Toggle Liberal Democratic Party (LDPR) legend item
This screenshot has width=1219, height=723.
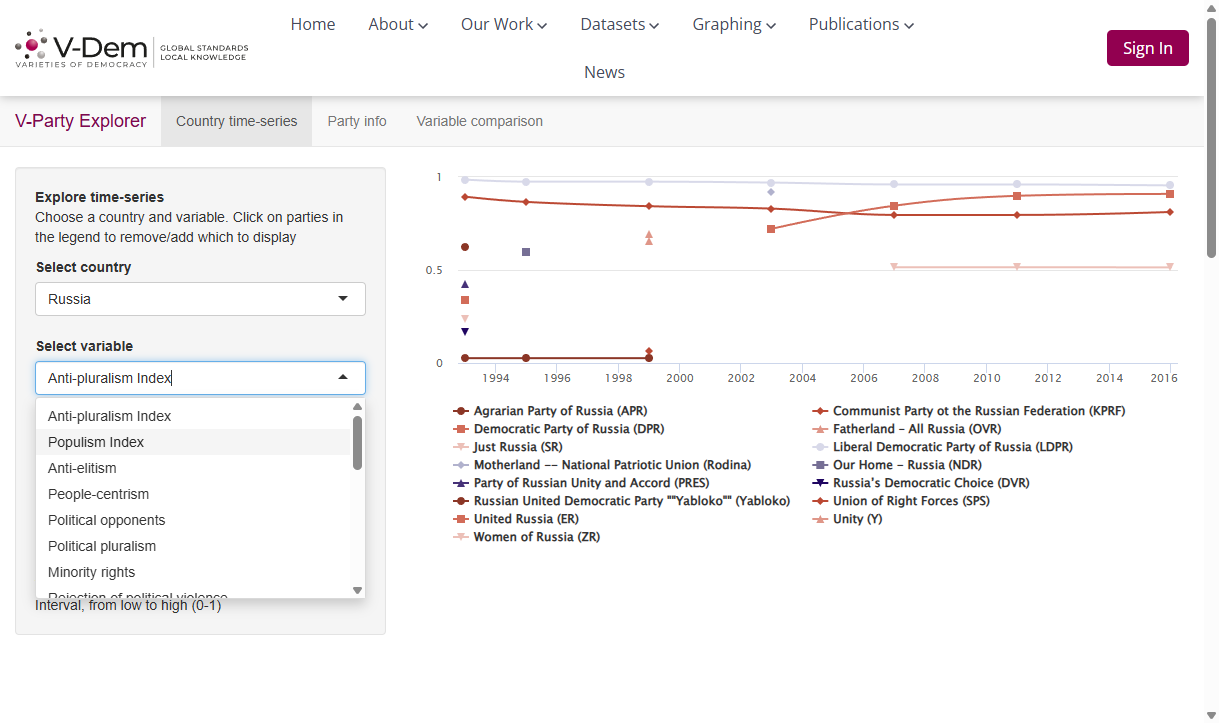click(x=942, y=447)
